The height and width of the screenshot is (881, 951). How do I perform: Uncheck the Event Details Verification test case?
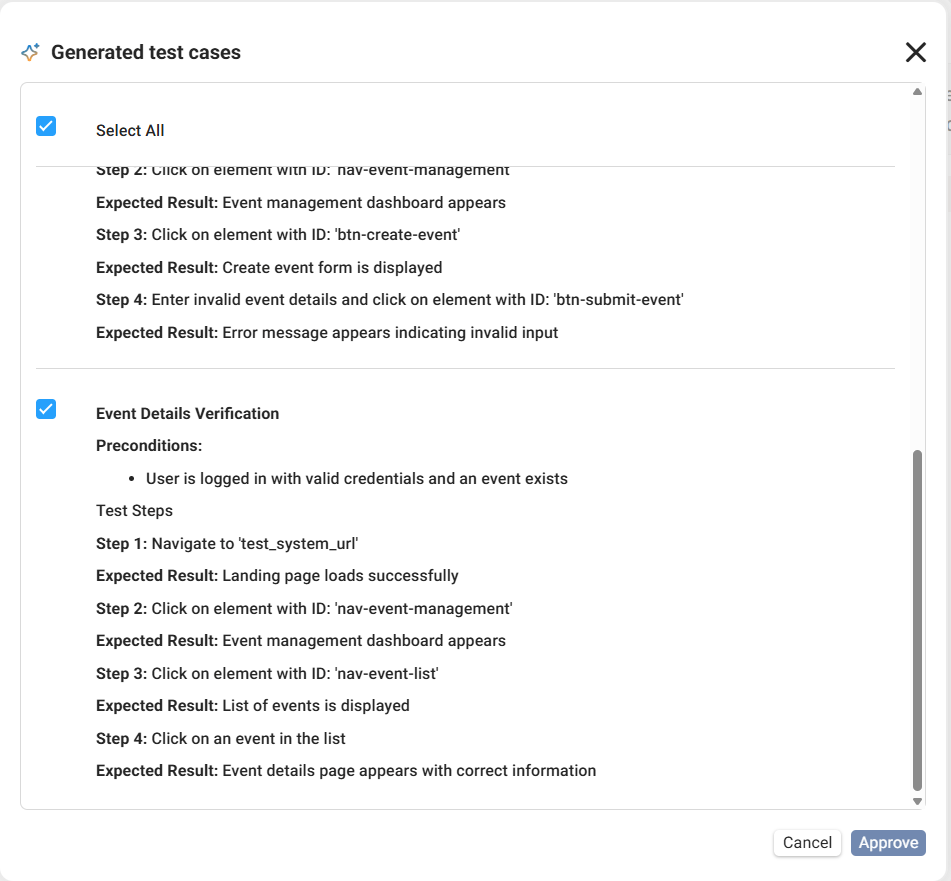point(46,409)
